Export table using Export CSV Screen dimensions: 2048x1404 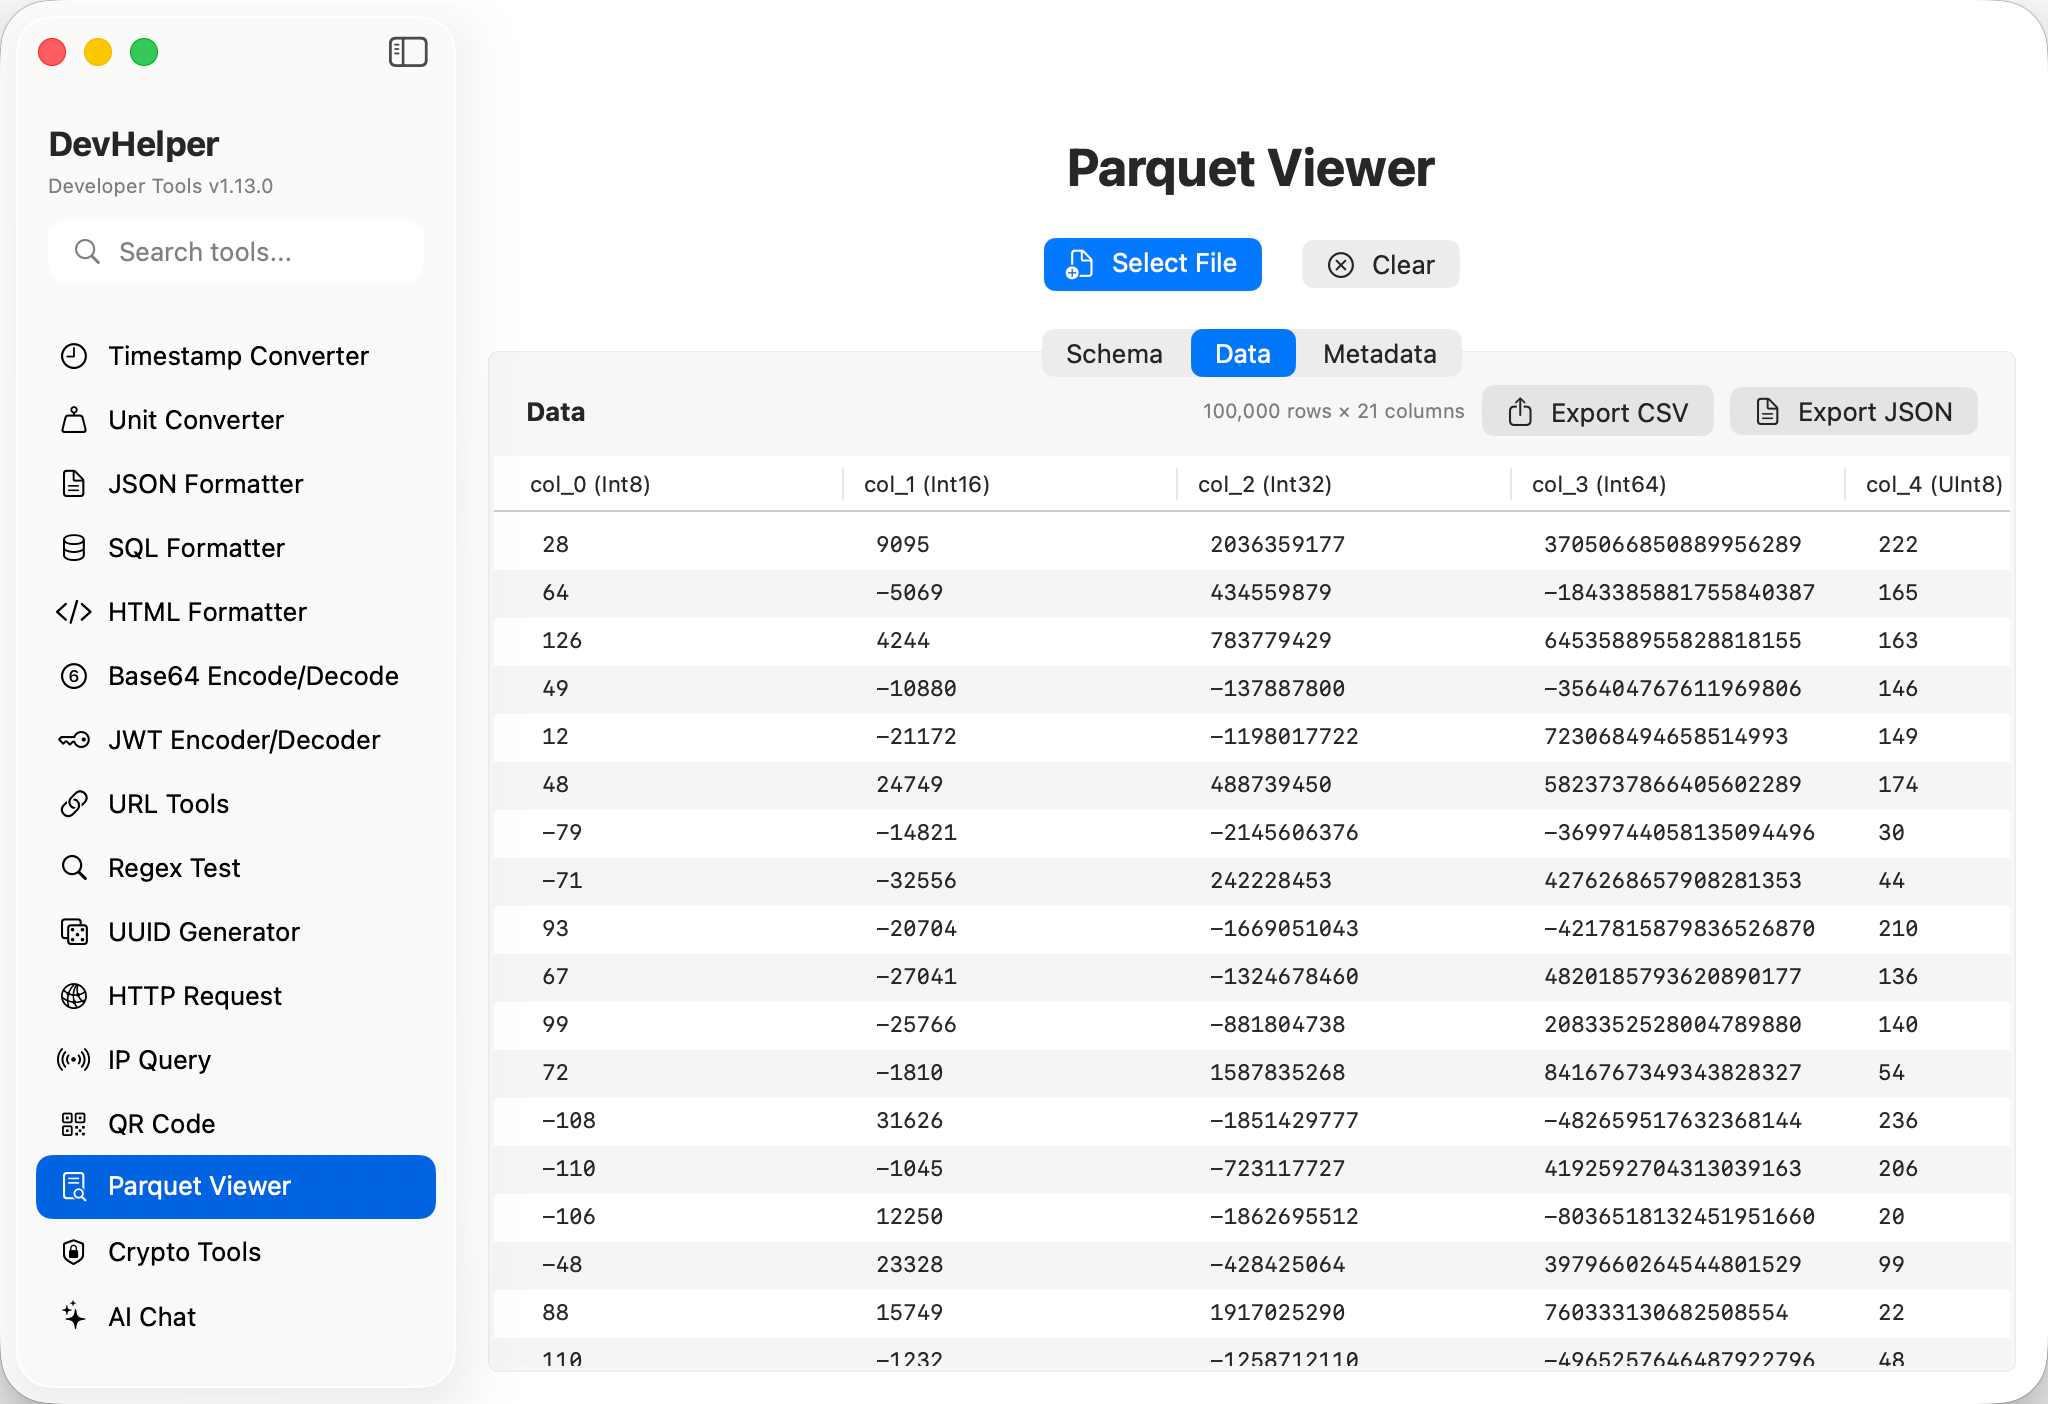pos(1597,412)
